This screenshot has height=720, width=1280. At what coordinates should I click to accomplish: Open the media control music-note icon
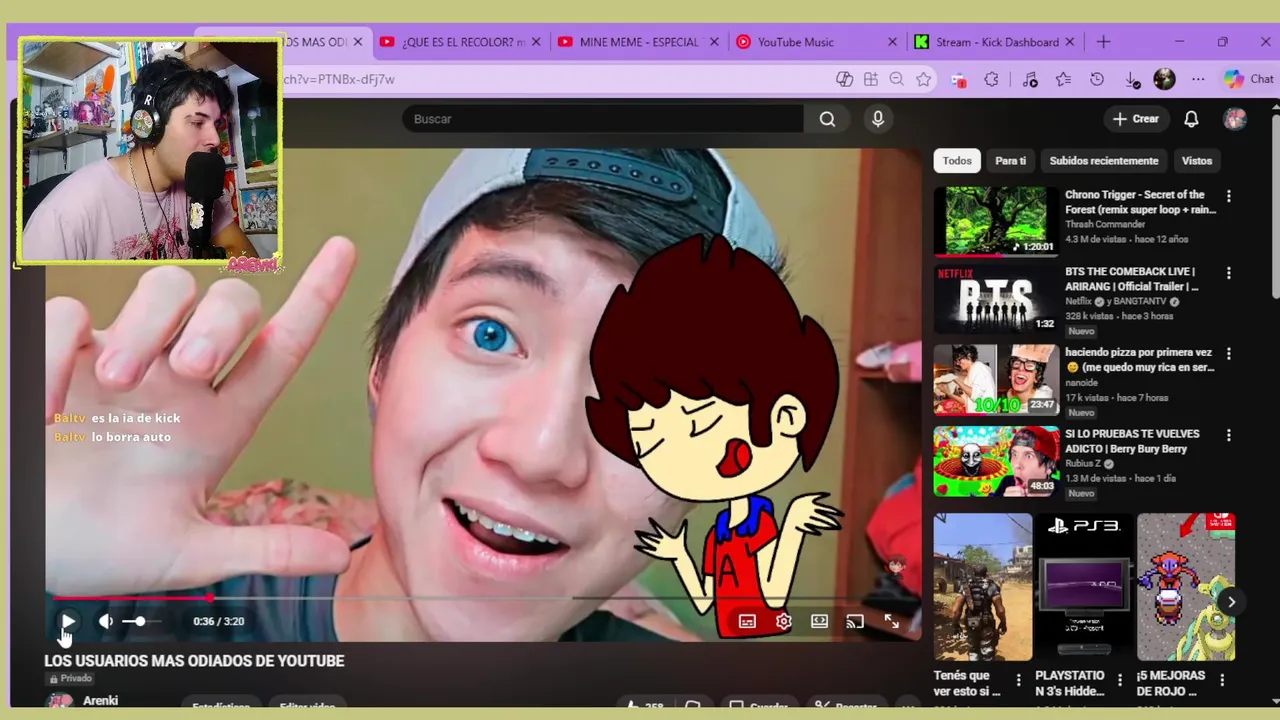(1030, 79)
